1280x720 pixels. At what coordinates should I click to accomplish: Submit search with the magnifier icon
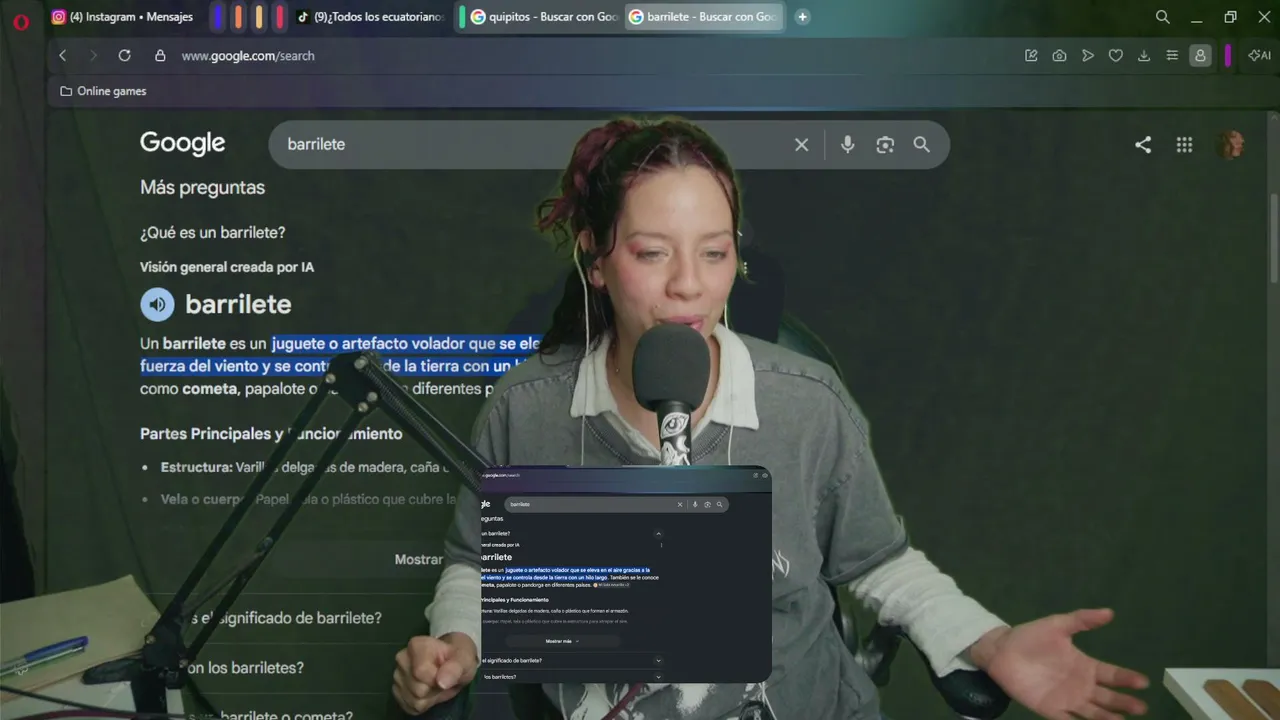921,144
